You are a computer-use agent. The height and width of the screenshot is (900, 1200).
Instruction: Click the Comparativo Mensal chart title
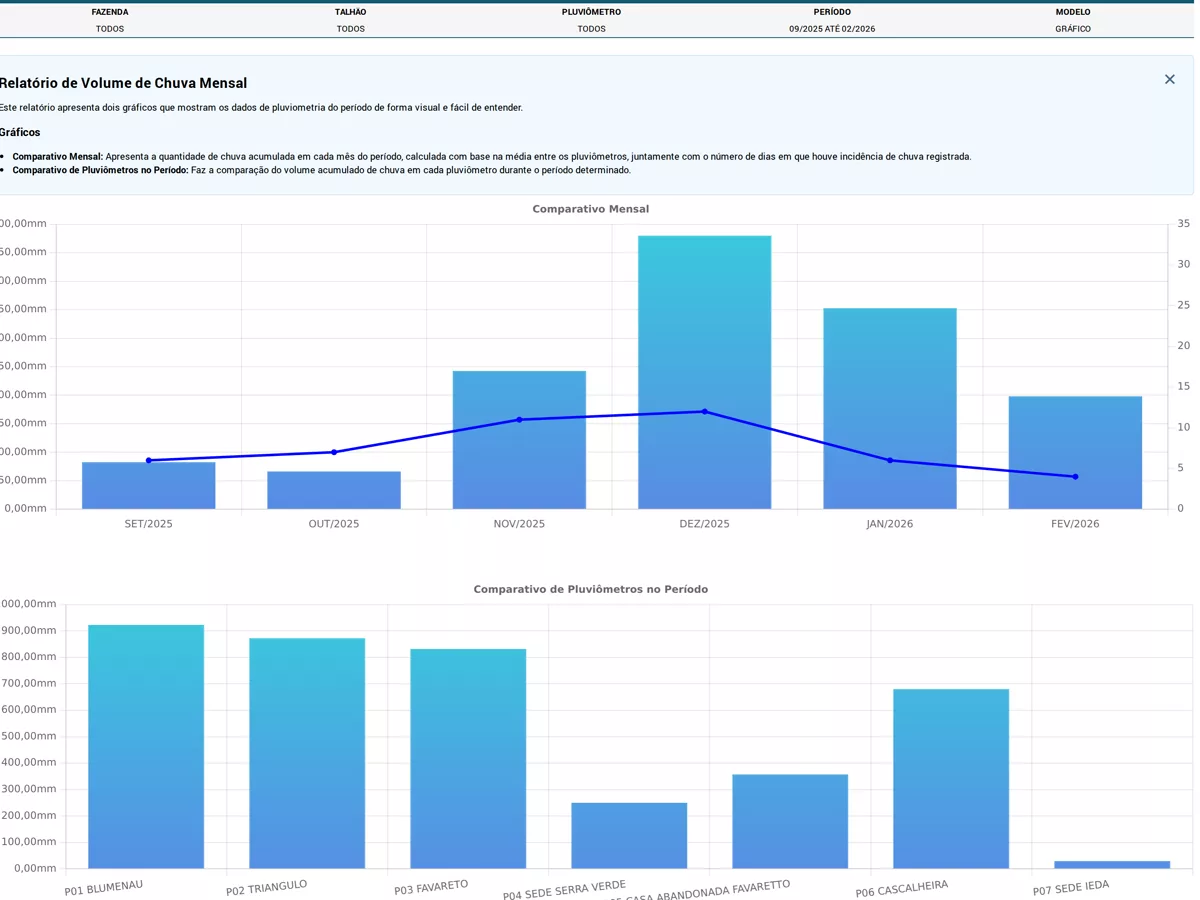click(591, 209)
